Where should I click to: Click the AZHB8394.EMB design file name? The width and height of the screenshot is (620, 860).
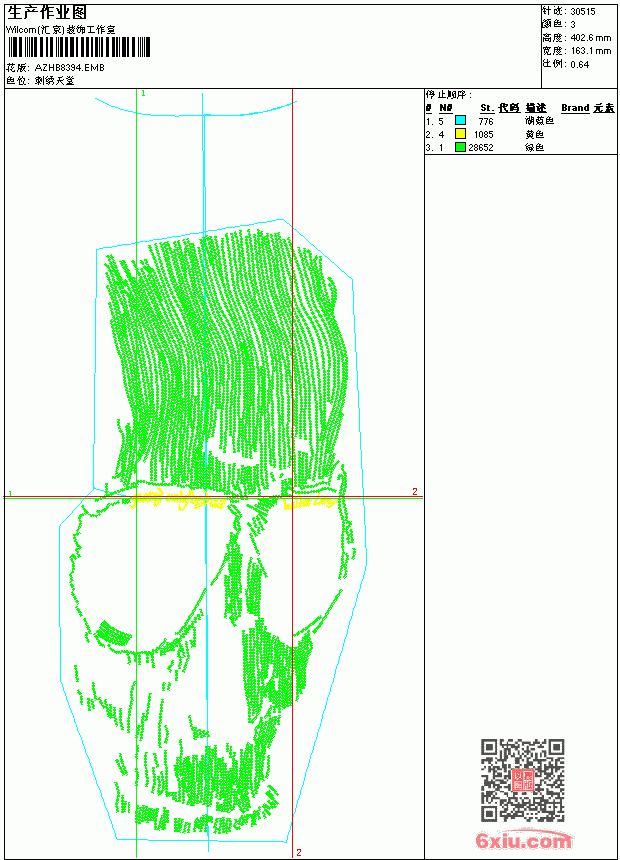(69, 67)
